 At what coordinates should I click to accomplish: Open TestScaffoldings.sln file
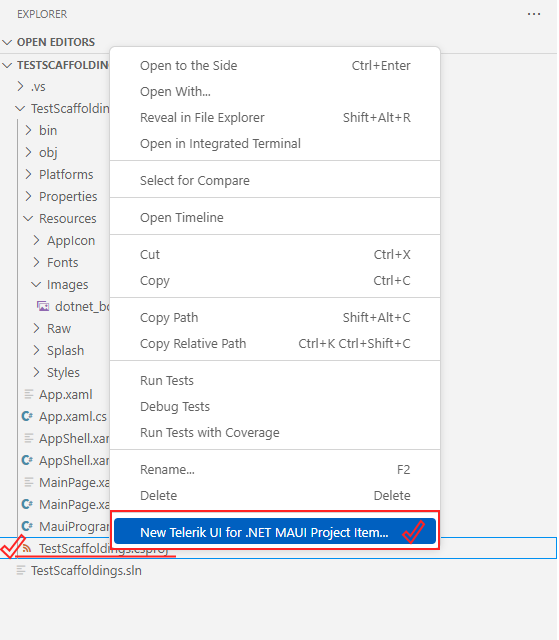point(86,570)
